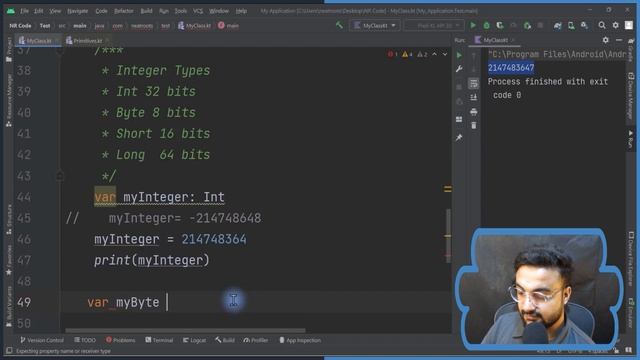Image resolution: width=640 pixels, height=360 pixels.
Task: Click the yellow warning count indicator
Action: click(407, 54)
